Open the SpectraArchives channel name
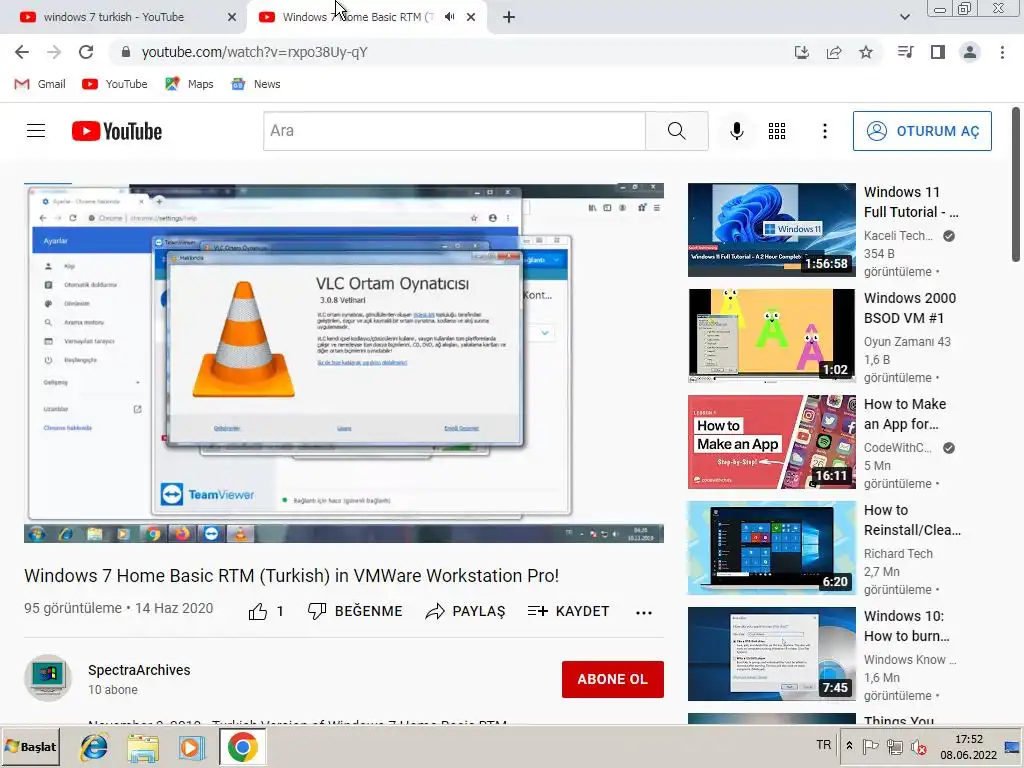Viewport: 1024px width, 768px height. click(139, 670)
